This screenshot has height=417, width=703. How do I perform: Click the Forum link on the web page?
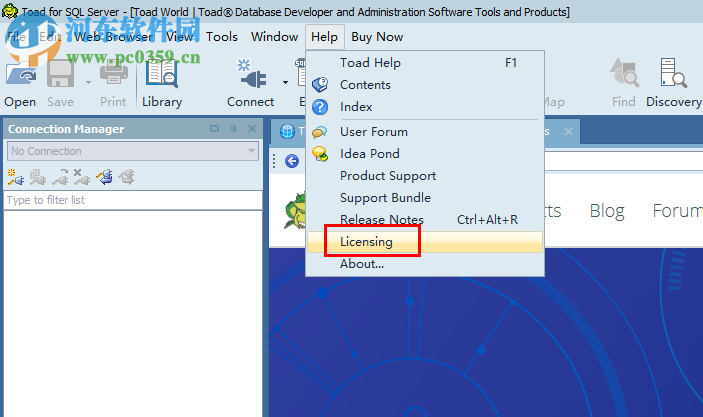point(677,211)
